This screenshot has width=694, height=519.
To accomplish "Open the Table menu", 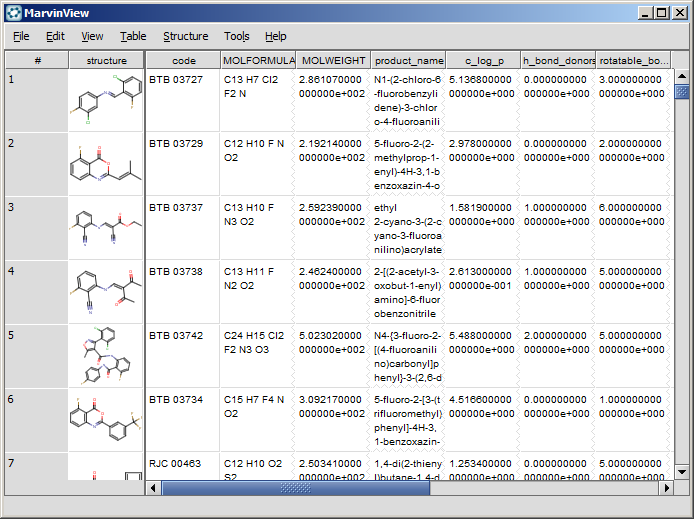I will (133, 36).
